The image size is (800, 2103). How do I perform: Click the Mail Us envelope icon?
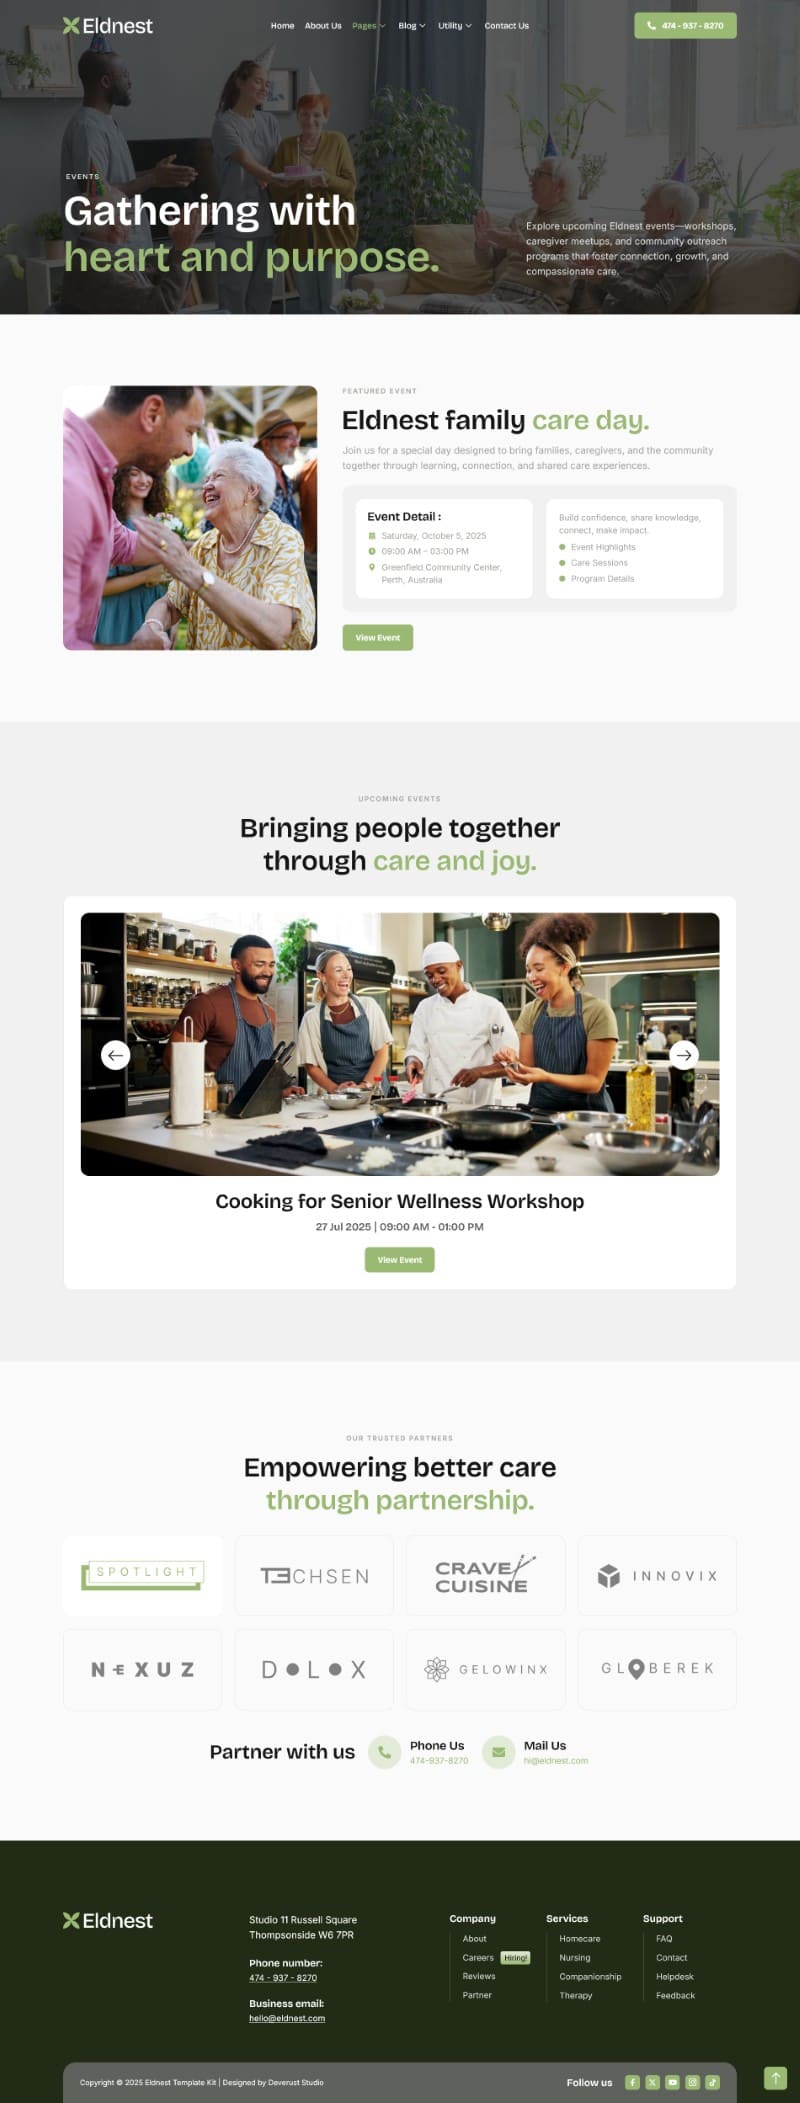pos(498,1752)
